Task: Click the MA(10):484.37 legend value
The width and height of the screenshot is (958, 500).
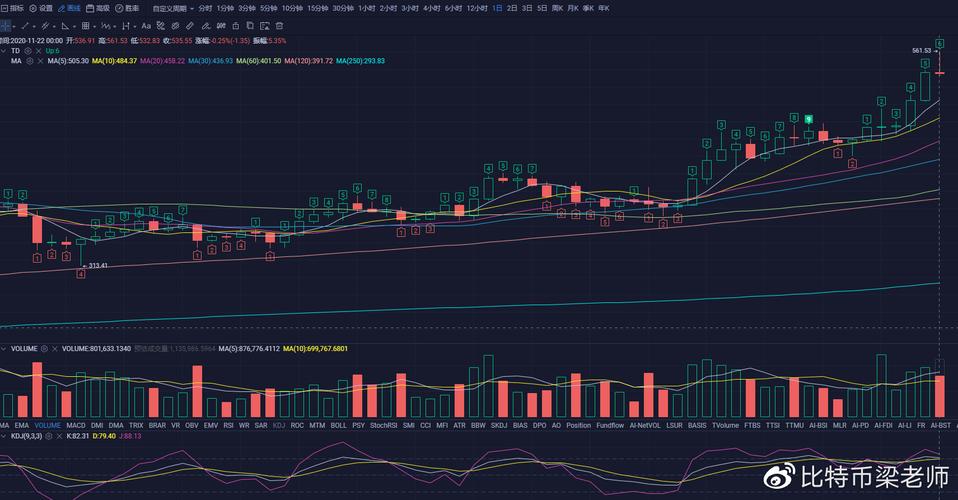Action: point(114,61)
